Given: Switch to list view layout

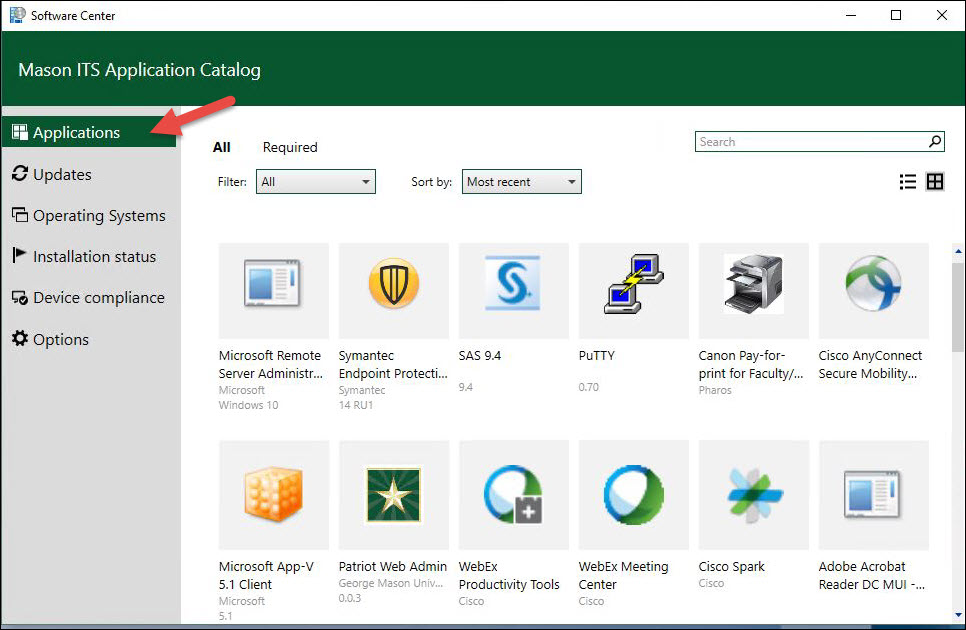Looking at the screenshot, I should [908, 182].
